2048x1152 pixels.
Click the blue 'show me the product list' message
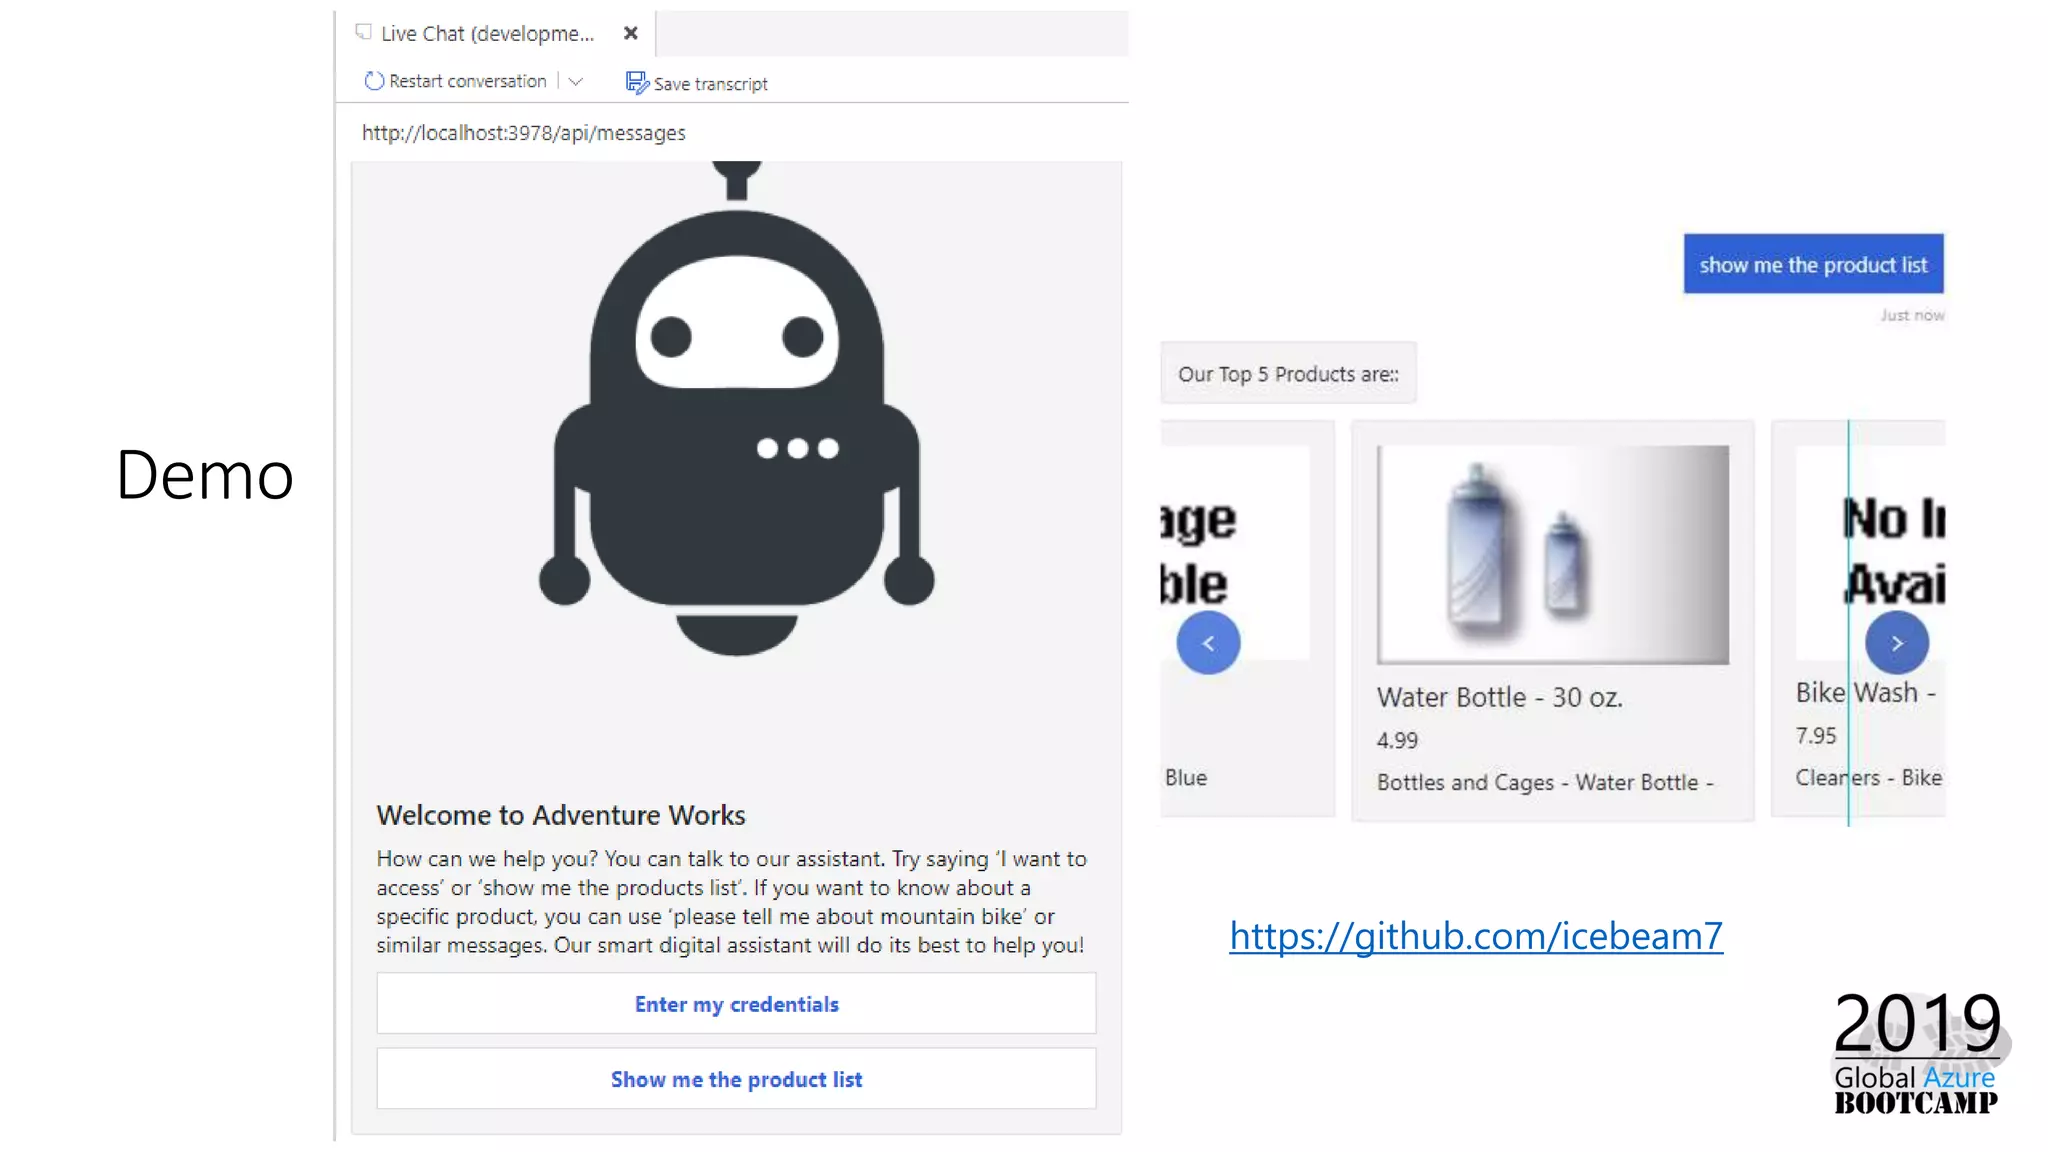[1813, 264]
